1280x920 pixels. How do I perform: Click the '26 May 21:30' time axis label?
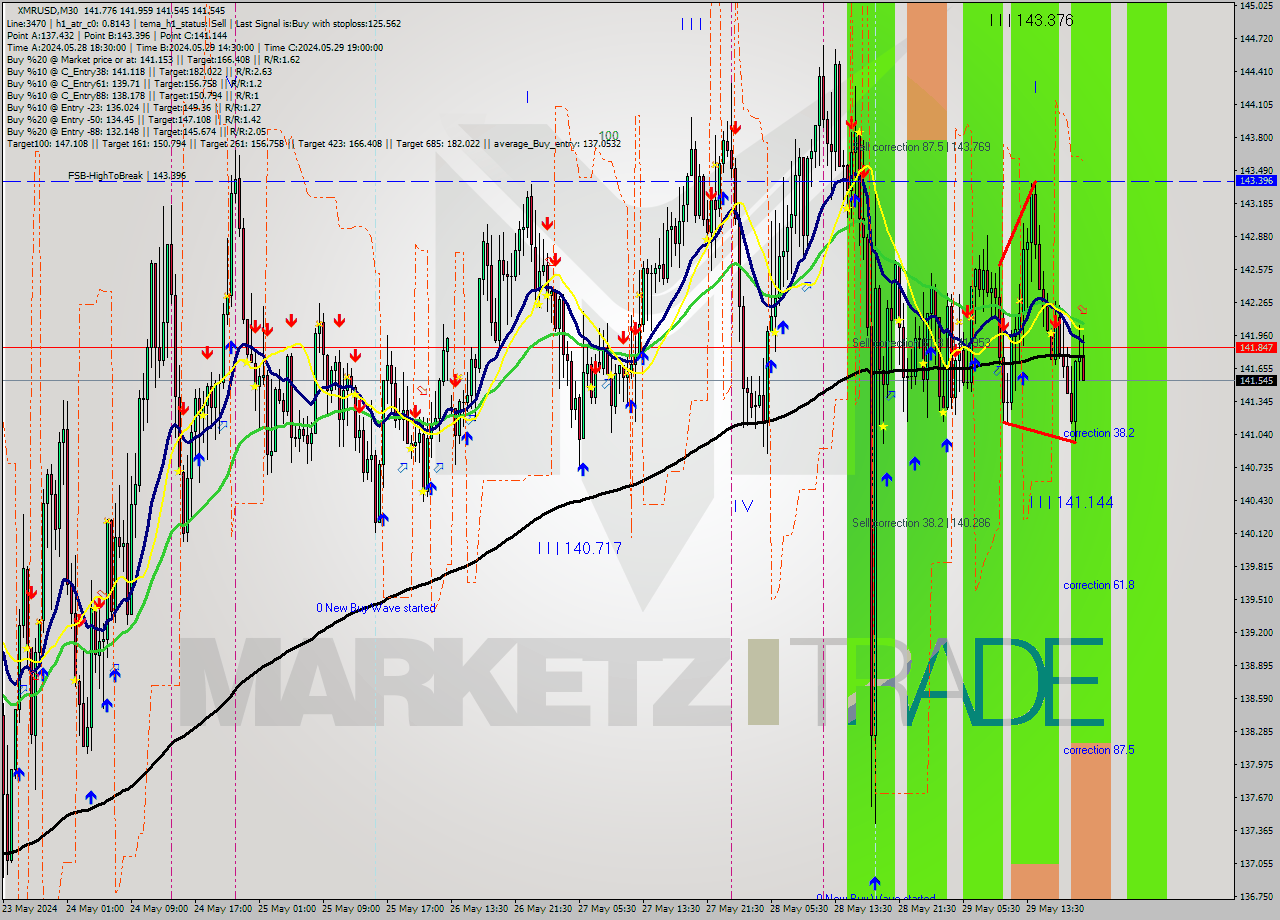point(544,909)
